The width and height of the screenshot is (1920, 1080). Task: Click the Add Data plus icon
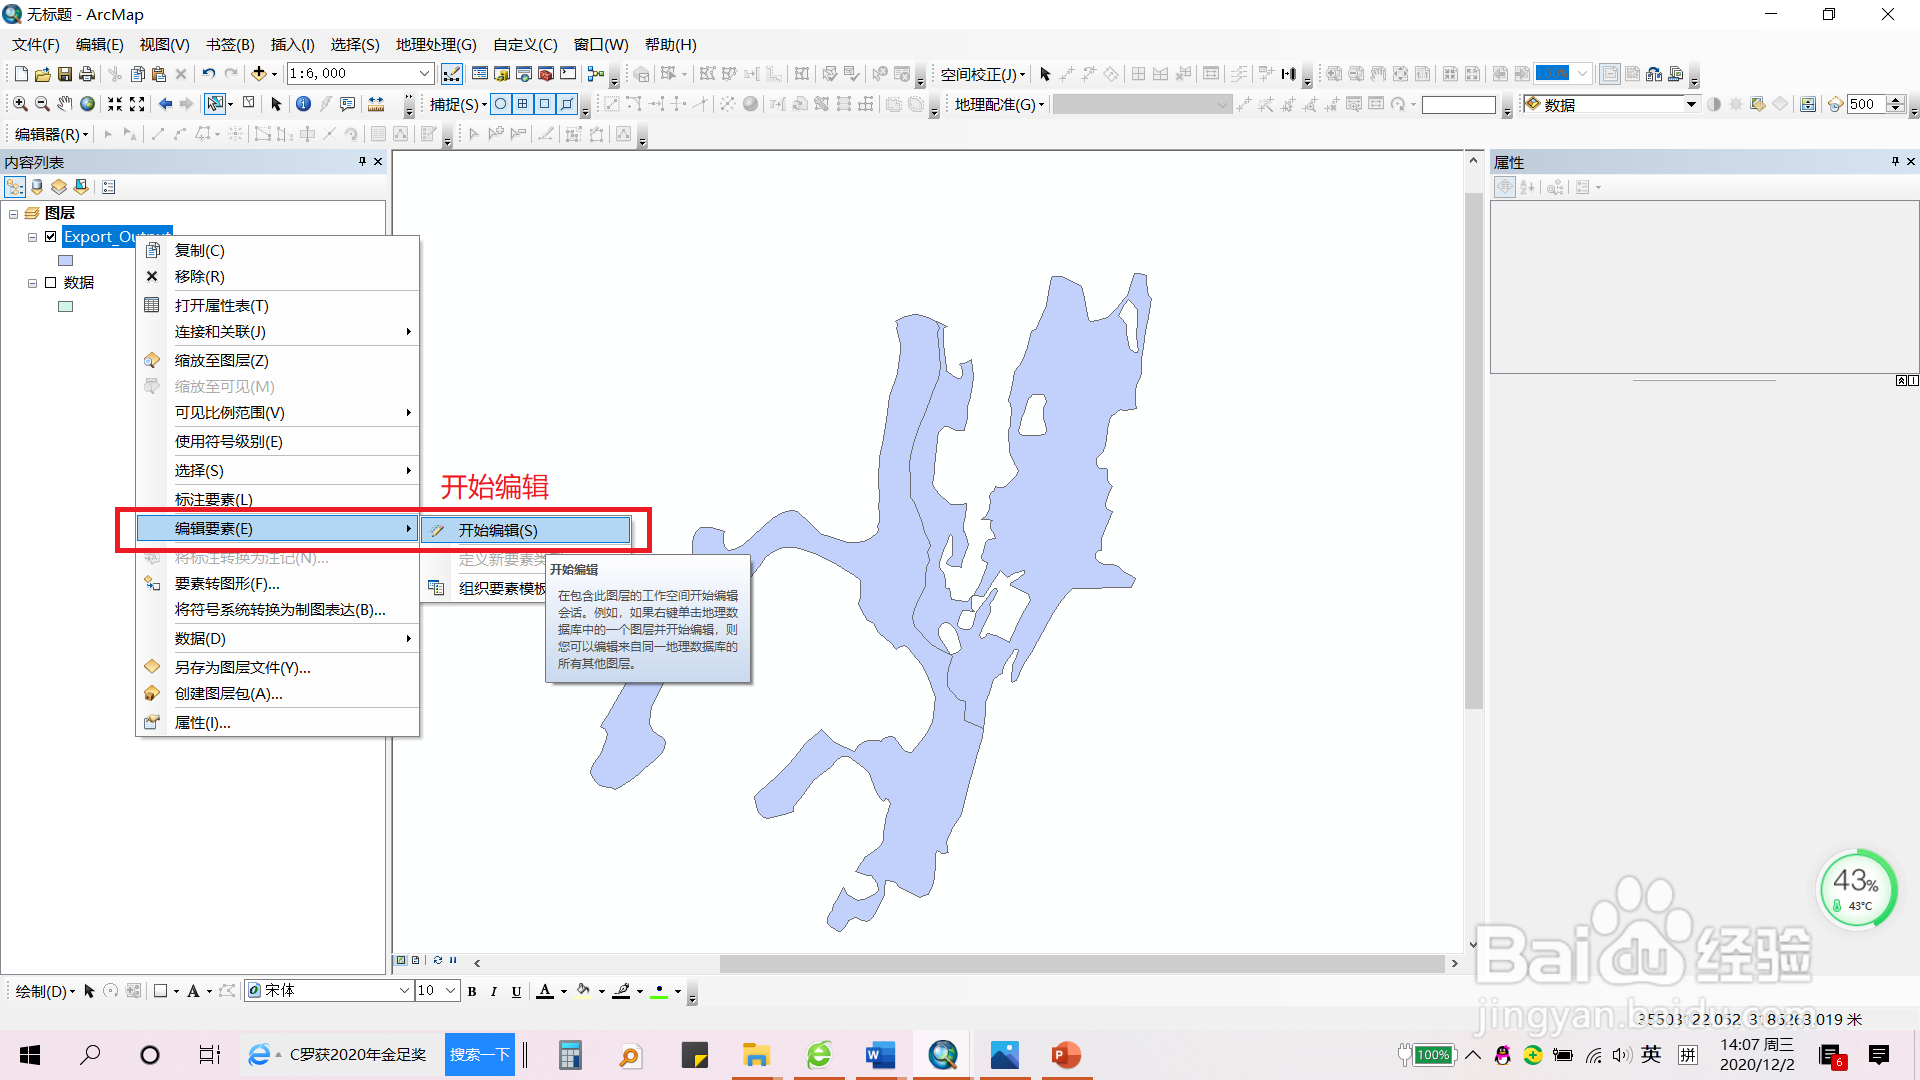pyautogui.click(x=260, y=74)
